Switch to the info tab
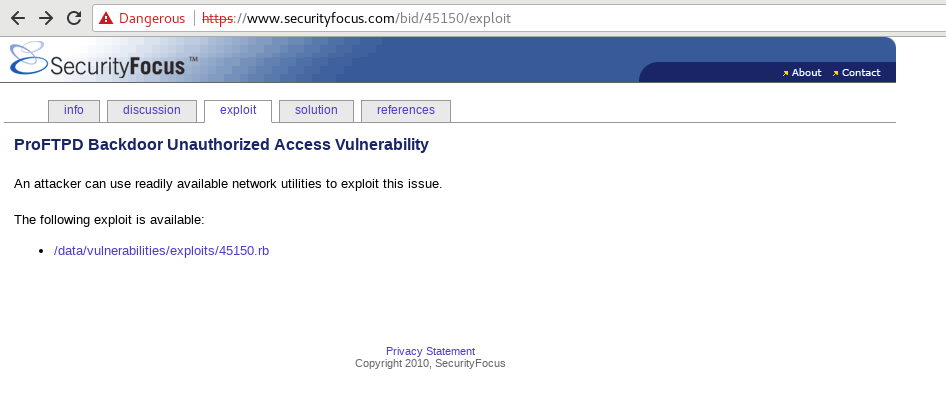 (x=74, y=111)
